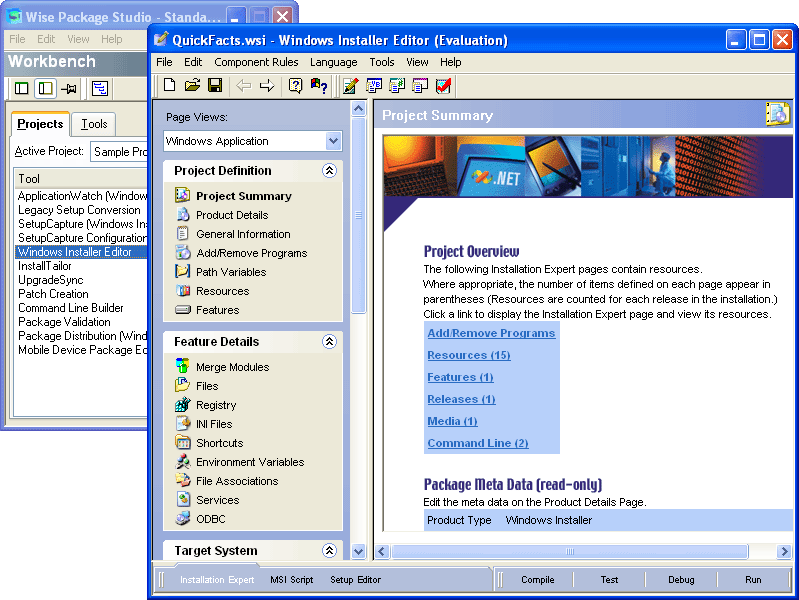Switch to MSI Script tab

291,580
